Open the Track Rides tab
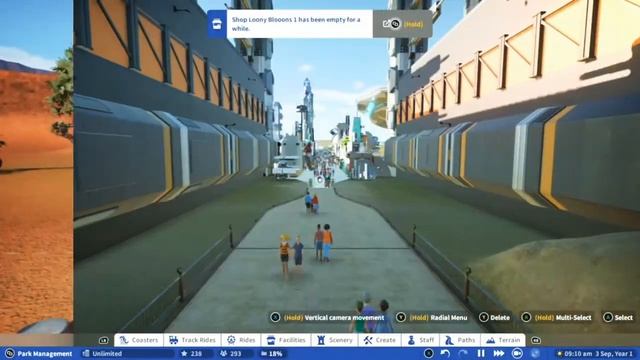 click(192, 340)
